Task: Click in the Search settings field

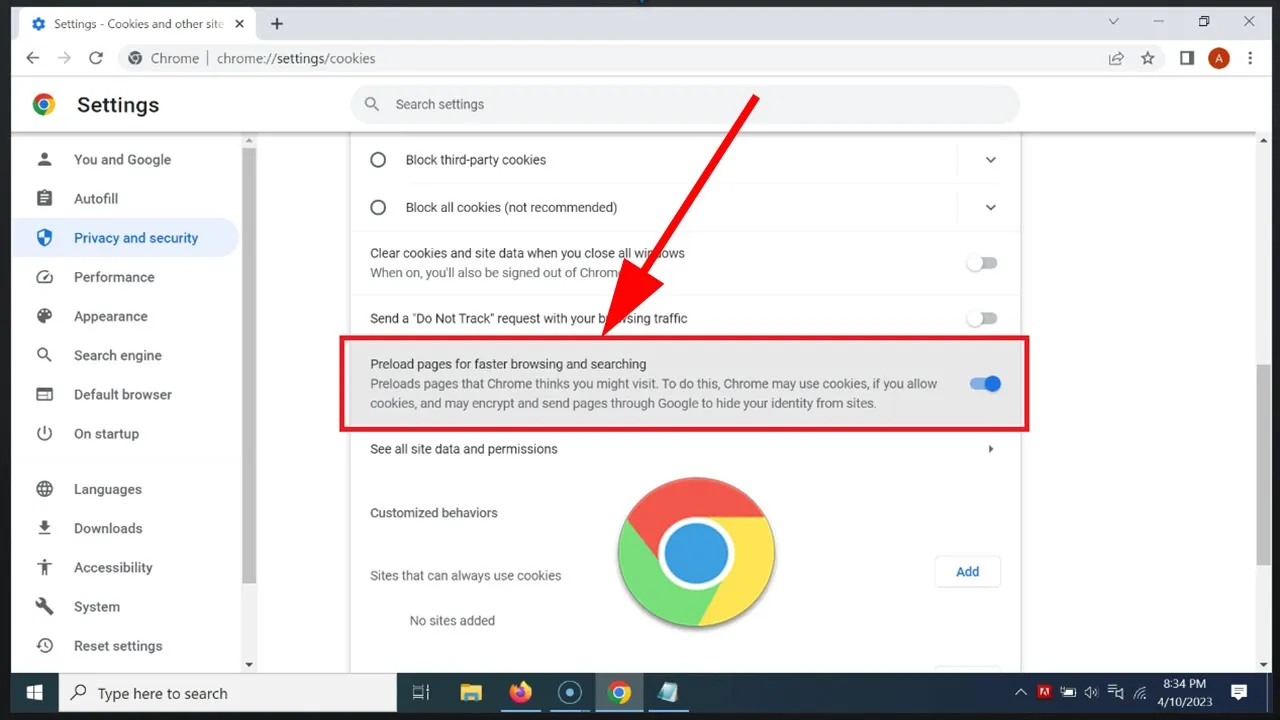Action: pyautogui.click(x=685, y=104)
